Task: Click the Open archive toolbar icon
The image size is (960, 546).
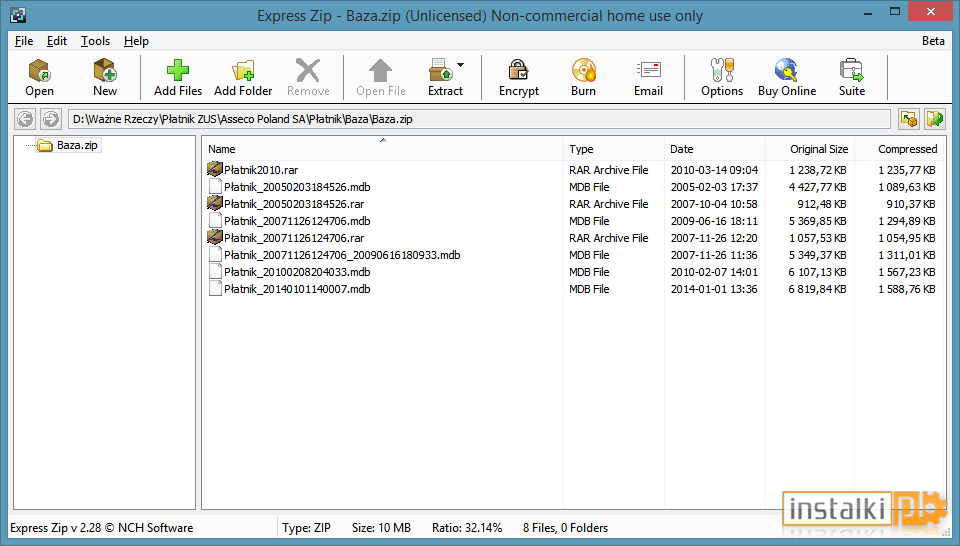Action: (x=40, y=70)
